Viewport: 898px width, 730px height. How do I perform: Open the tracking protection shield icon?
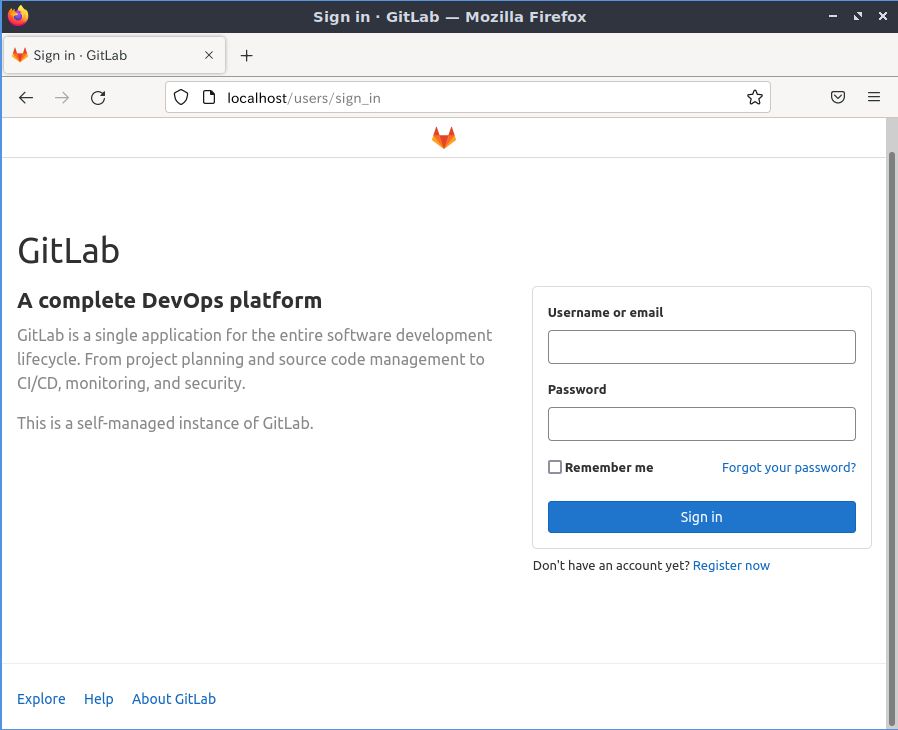point(181,97)
